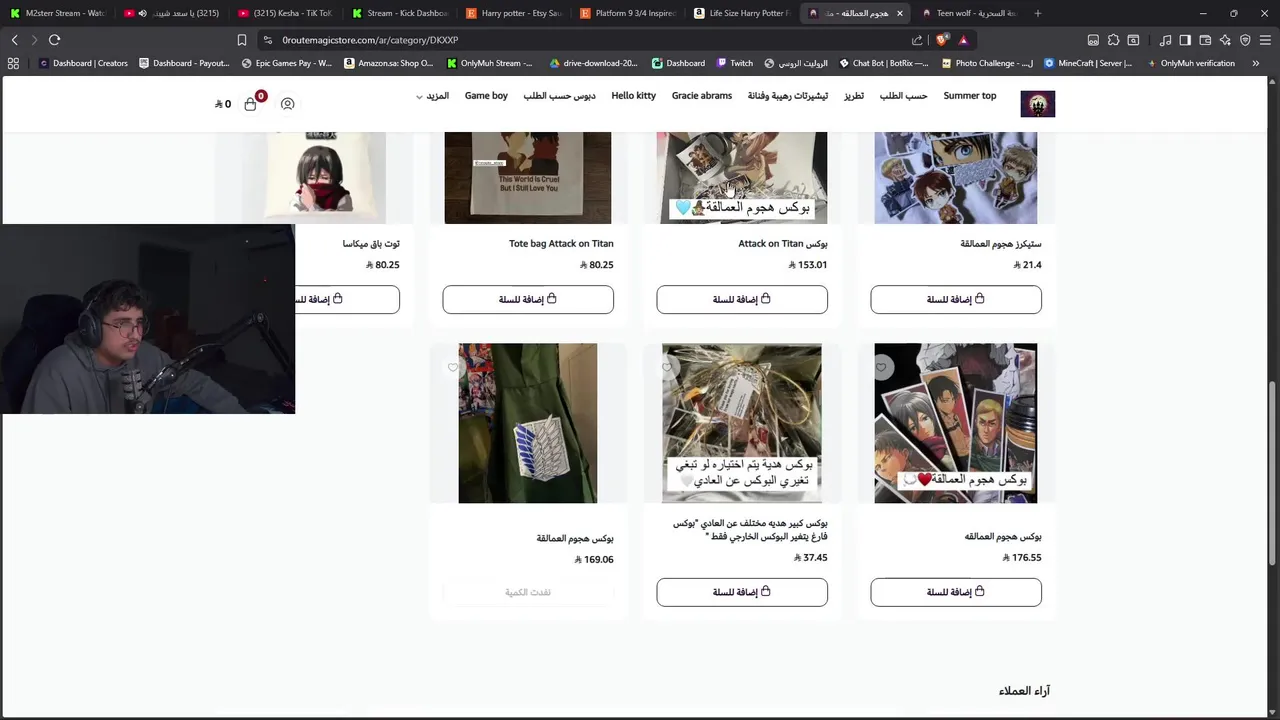Mute audio on the YouTube tab speaker icon
Screen dimensions: 1280x720
pos(142,13)
